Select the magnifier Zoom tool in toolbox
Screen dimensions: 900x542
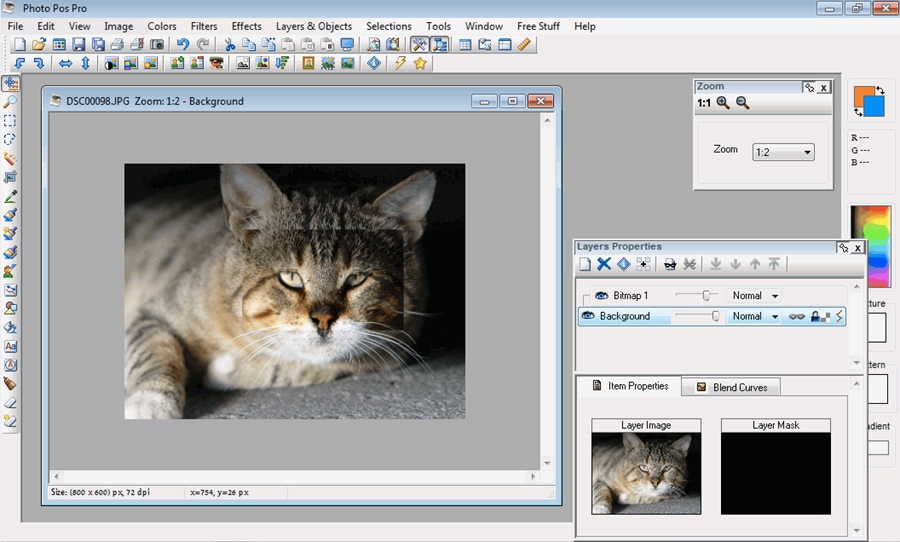(10, 102)
